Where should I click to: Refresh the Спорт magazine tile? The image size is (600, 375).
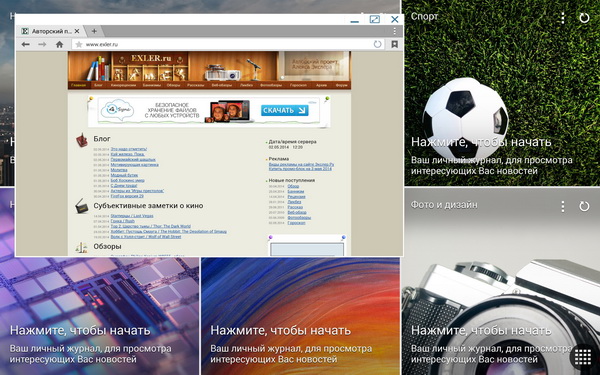click(x=584, y=18)
